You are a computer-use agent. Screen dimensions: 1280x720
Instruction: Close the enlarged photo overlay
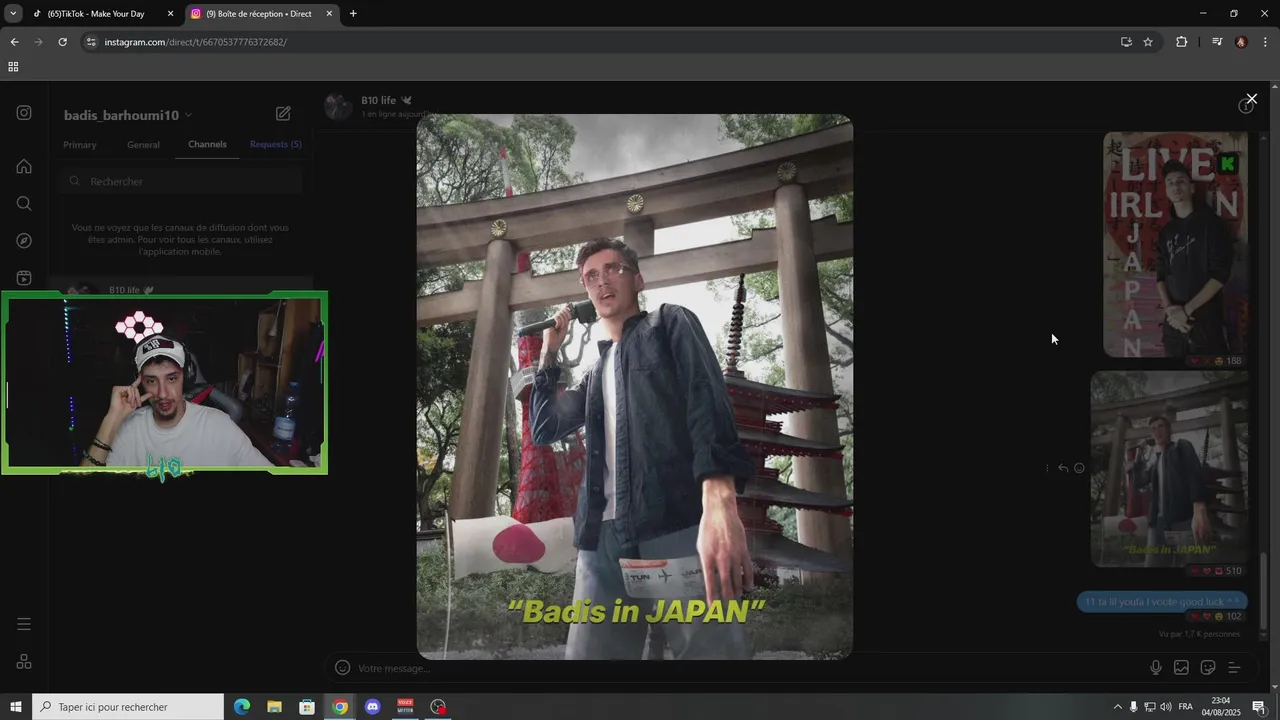click(1251, 99)
